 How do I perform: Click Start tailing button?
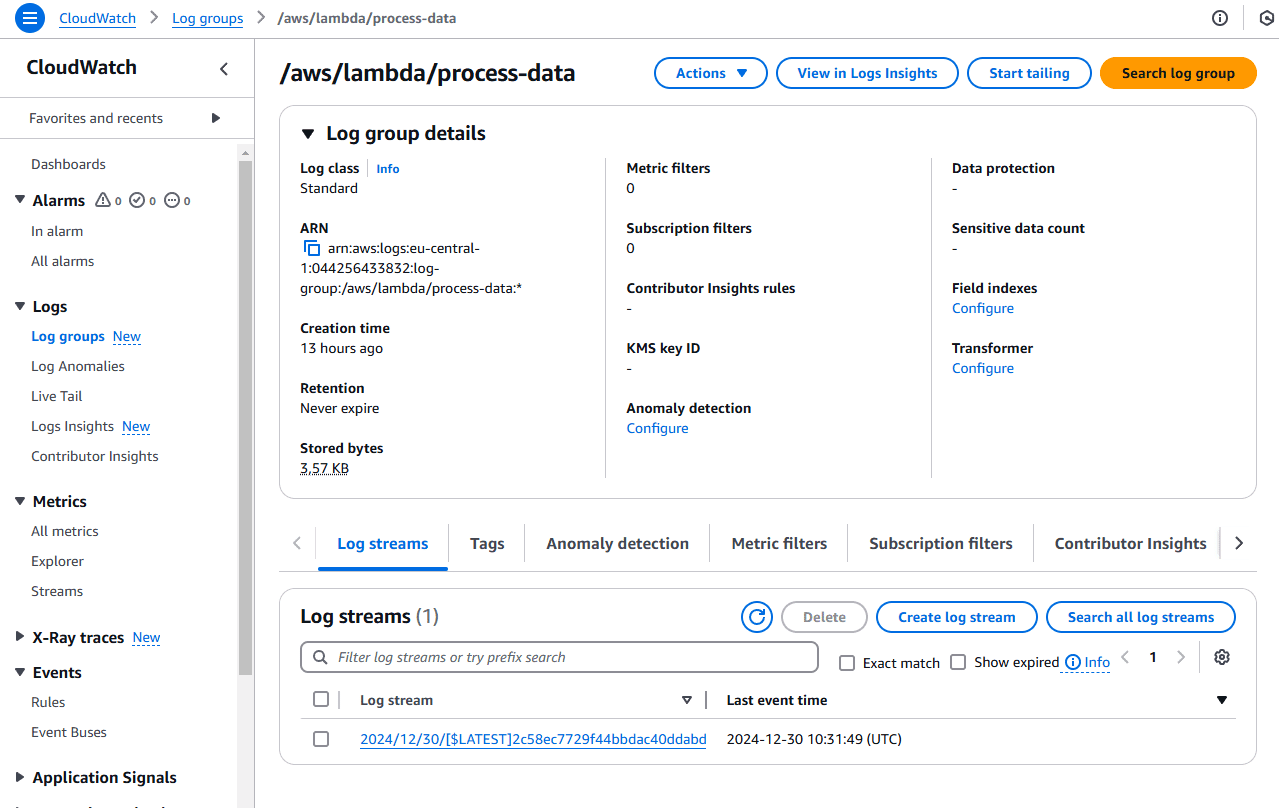click(1029, 73)
